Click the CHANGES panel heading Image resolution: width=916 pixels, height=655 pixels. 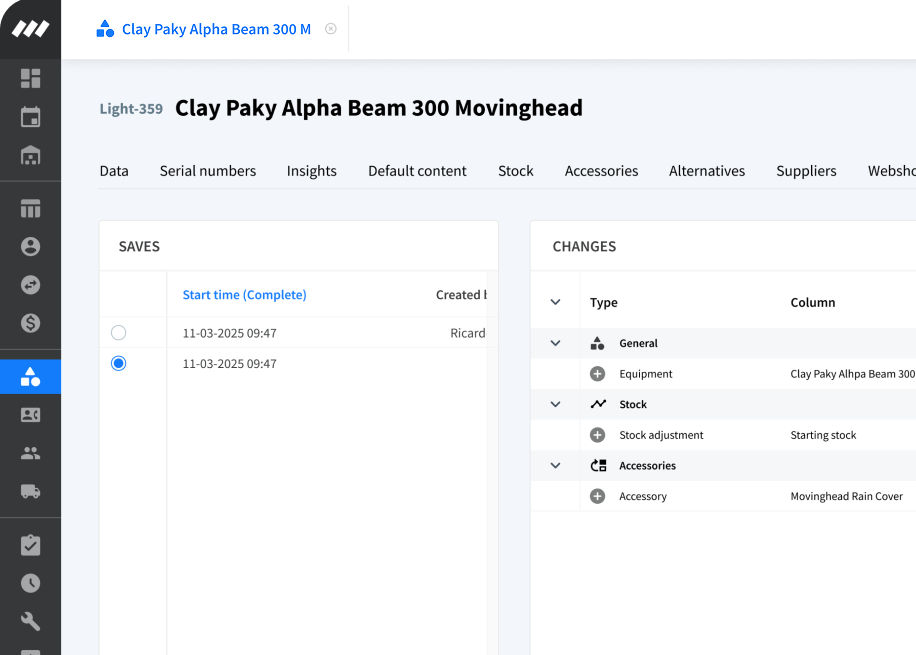pos(584,247)
